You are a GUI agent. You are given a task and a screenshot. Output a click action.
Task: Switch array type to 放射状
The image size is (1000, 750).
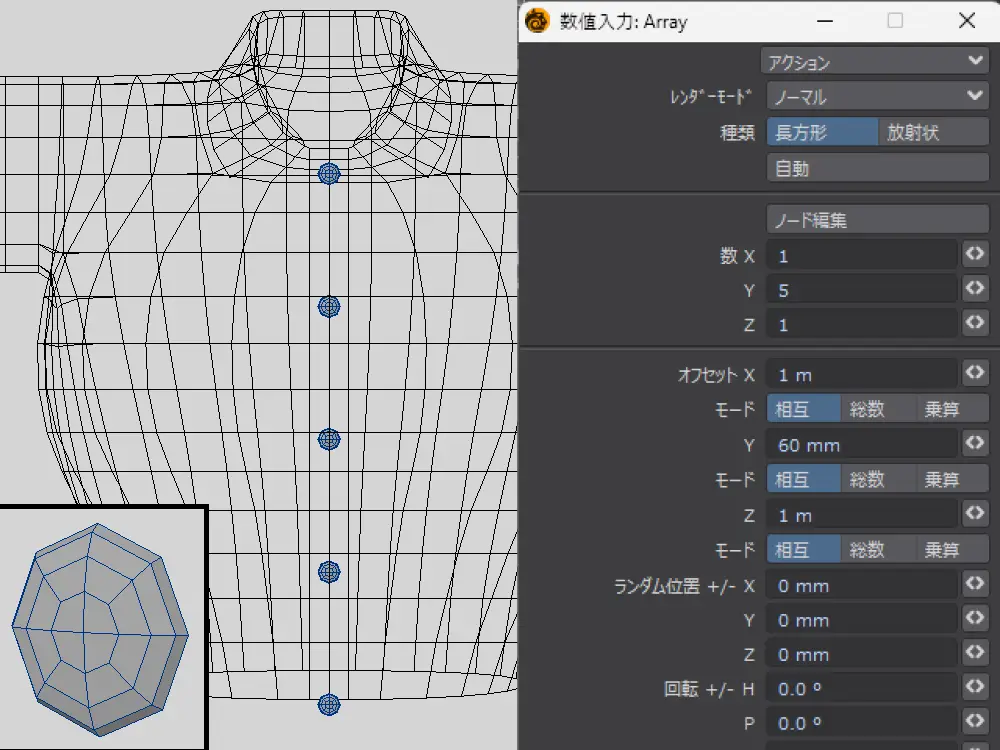(x=932, y=132)
